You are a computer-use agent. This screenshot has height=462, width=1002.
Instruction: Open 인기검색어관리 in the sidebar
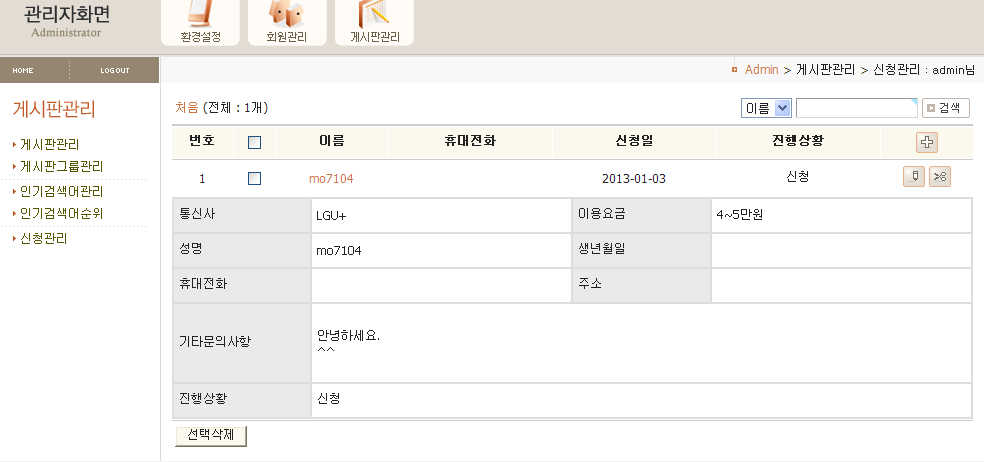coord(62,191)
